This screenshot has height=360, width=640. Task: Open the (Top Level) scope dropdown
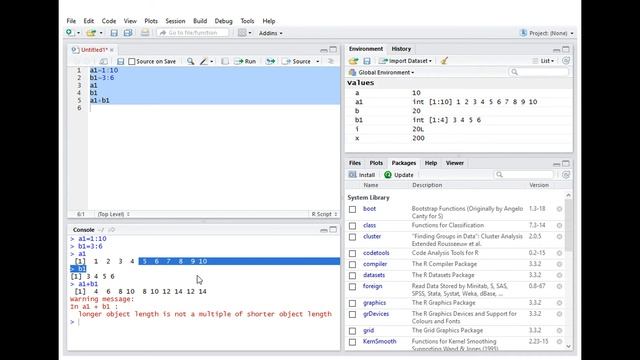coord(113,214)
